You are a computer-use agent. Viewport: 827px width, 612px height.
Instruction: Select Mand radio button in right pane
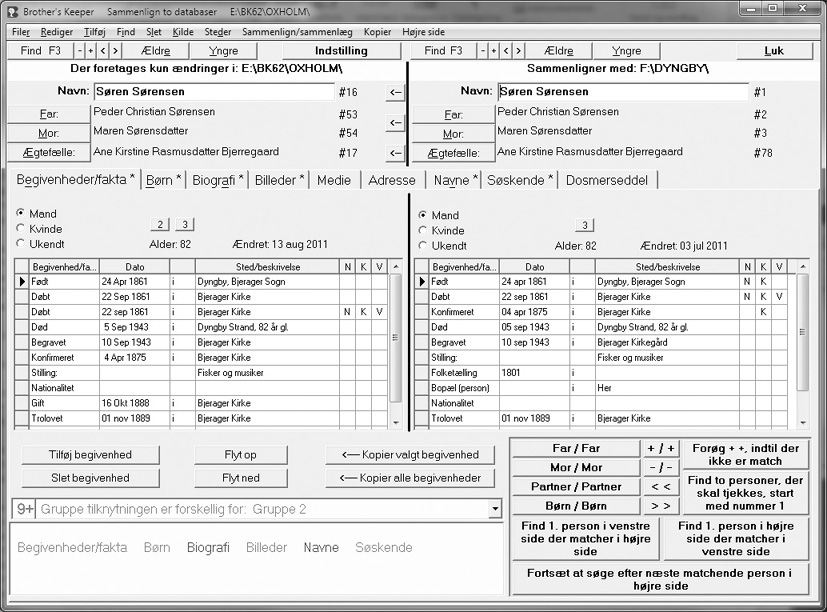(x=422, y=215)
